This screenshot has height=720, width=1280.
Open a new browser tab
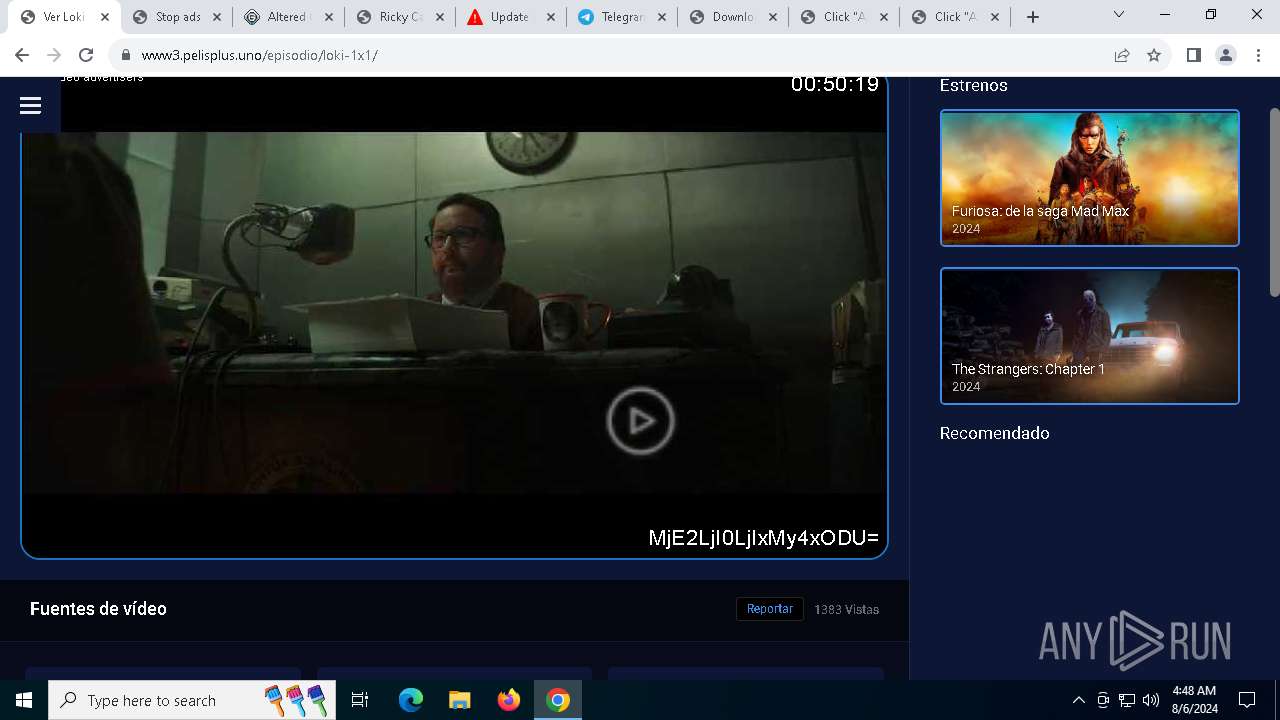click(x=1033, y=17)
